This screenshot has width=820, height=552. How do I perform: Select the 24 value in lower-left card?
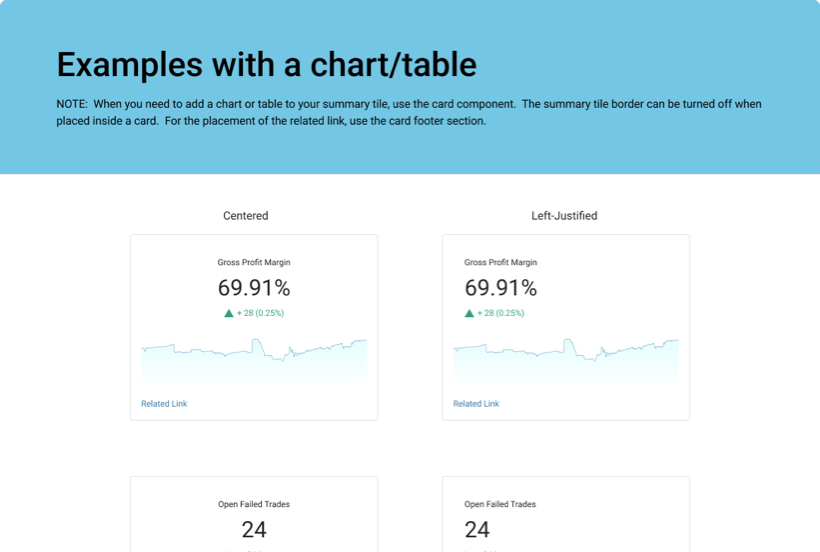[254, 529]
